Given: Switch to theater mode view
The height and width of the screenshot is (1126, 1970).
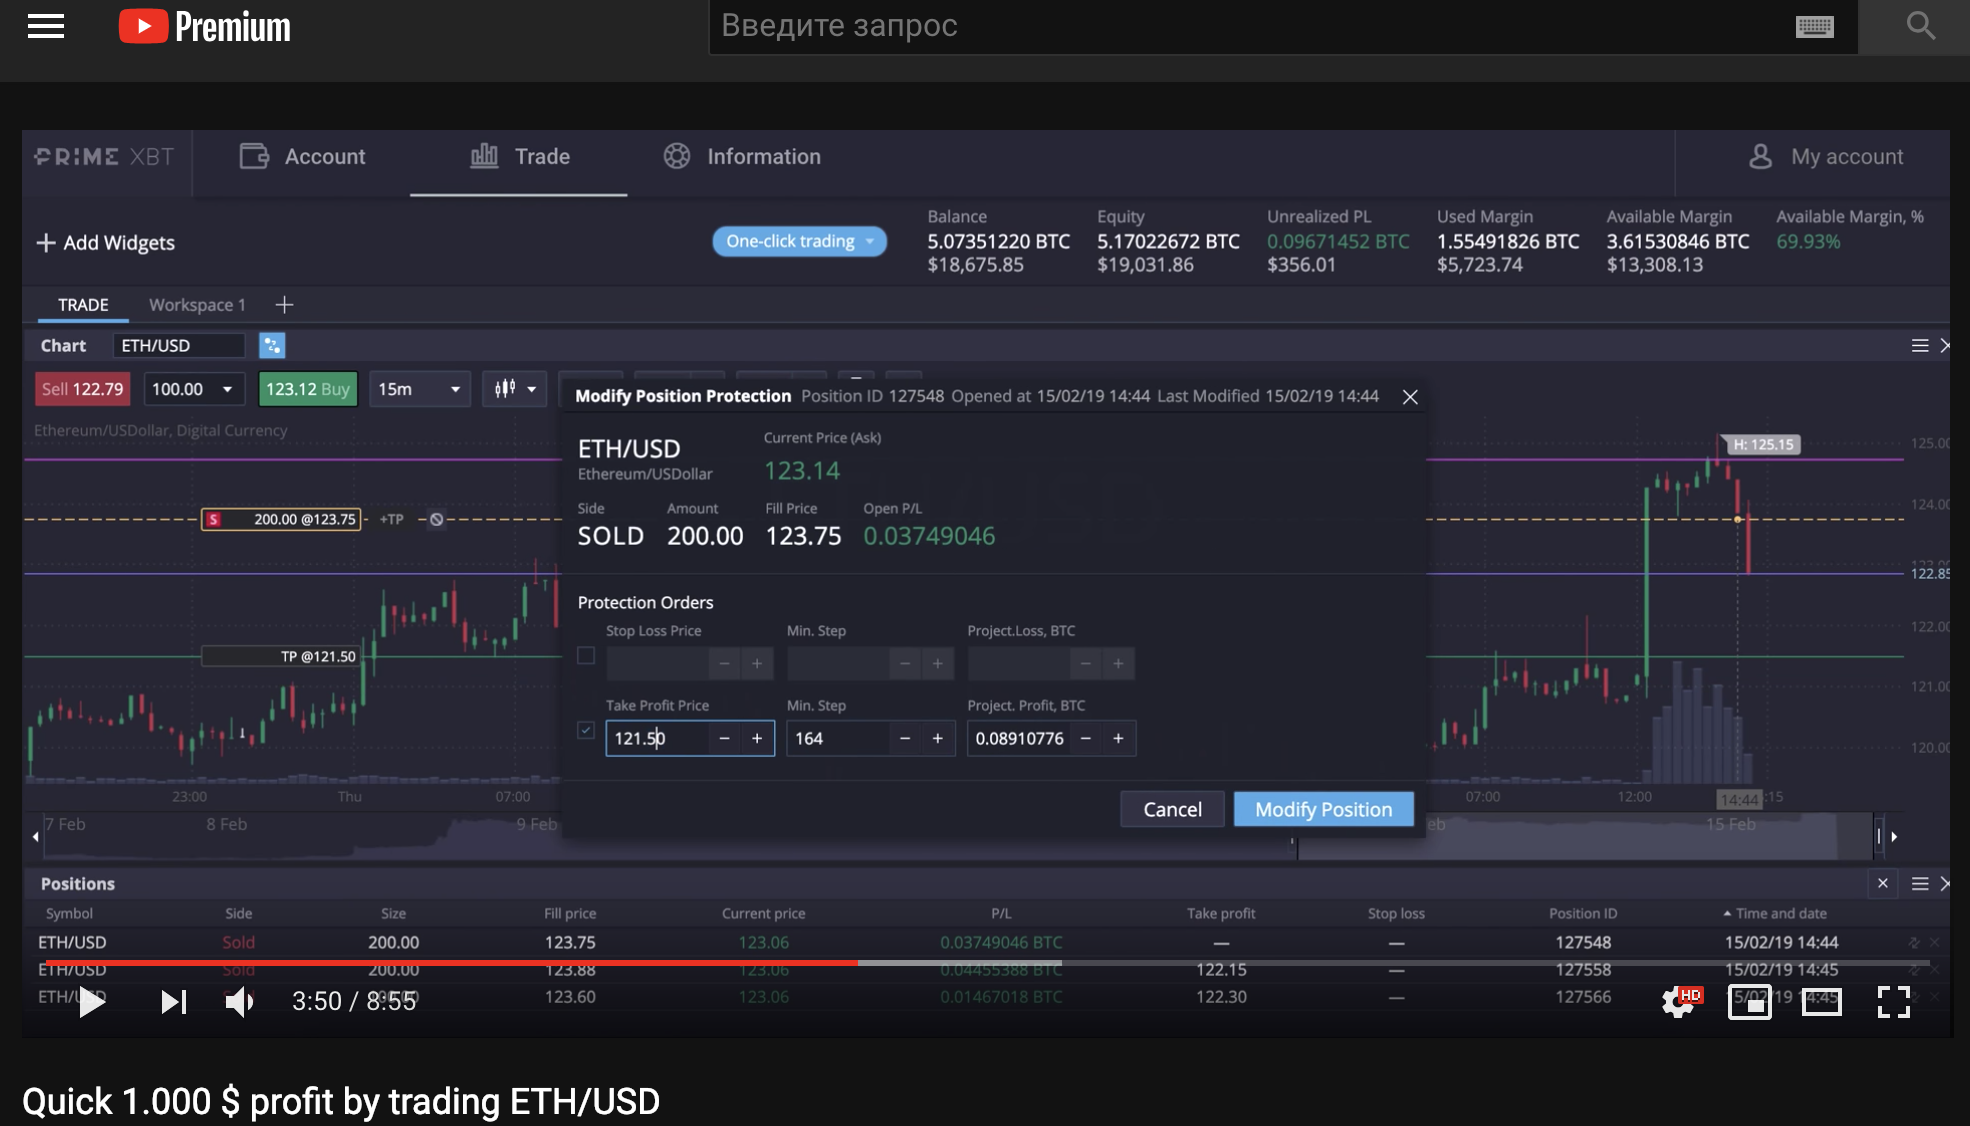Looking at the screenshot, I should click(1822, 1001).
